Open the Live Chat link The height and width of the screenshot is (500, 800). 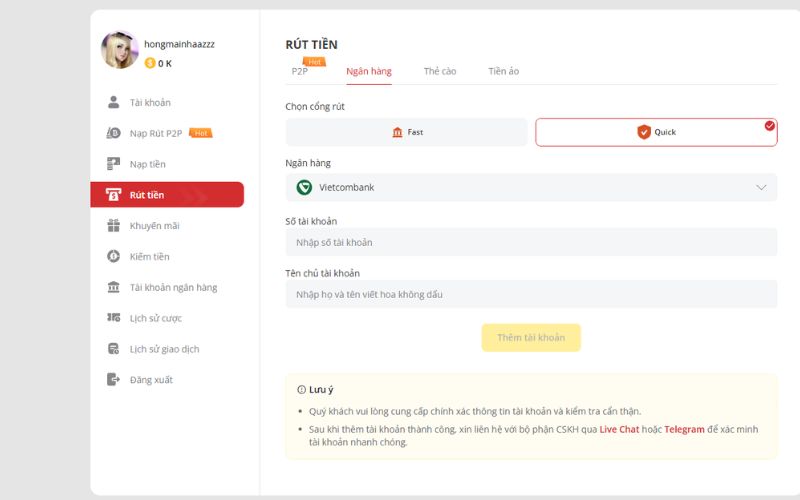619,429
